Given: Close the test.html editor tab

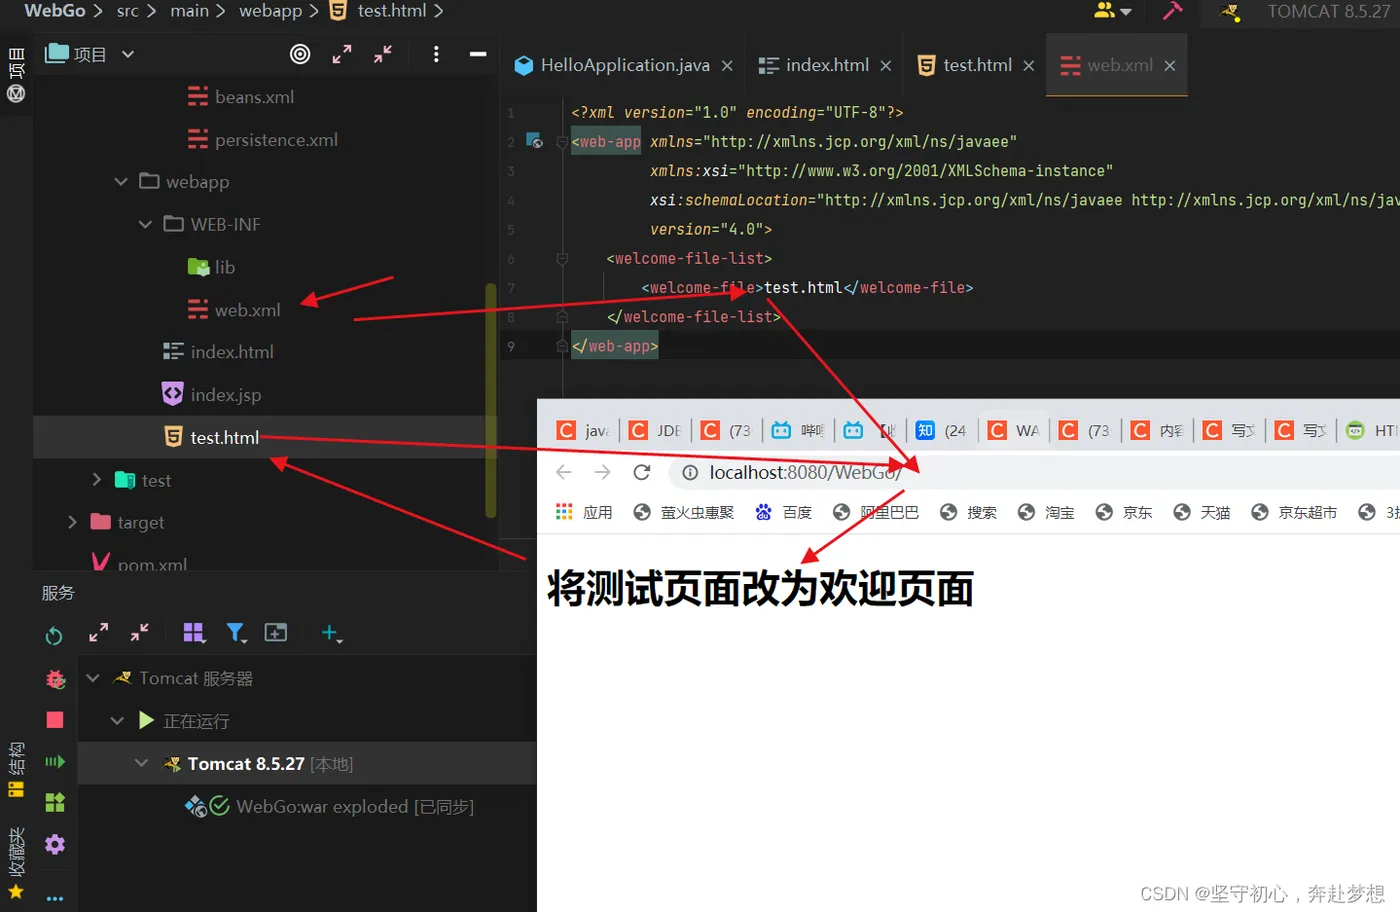Looking at the screenshot, I should (1028, 66).
